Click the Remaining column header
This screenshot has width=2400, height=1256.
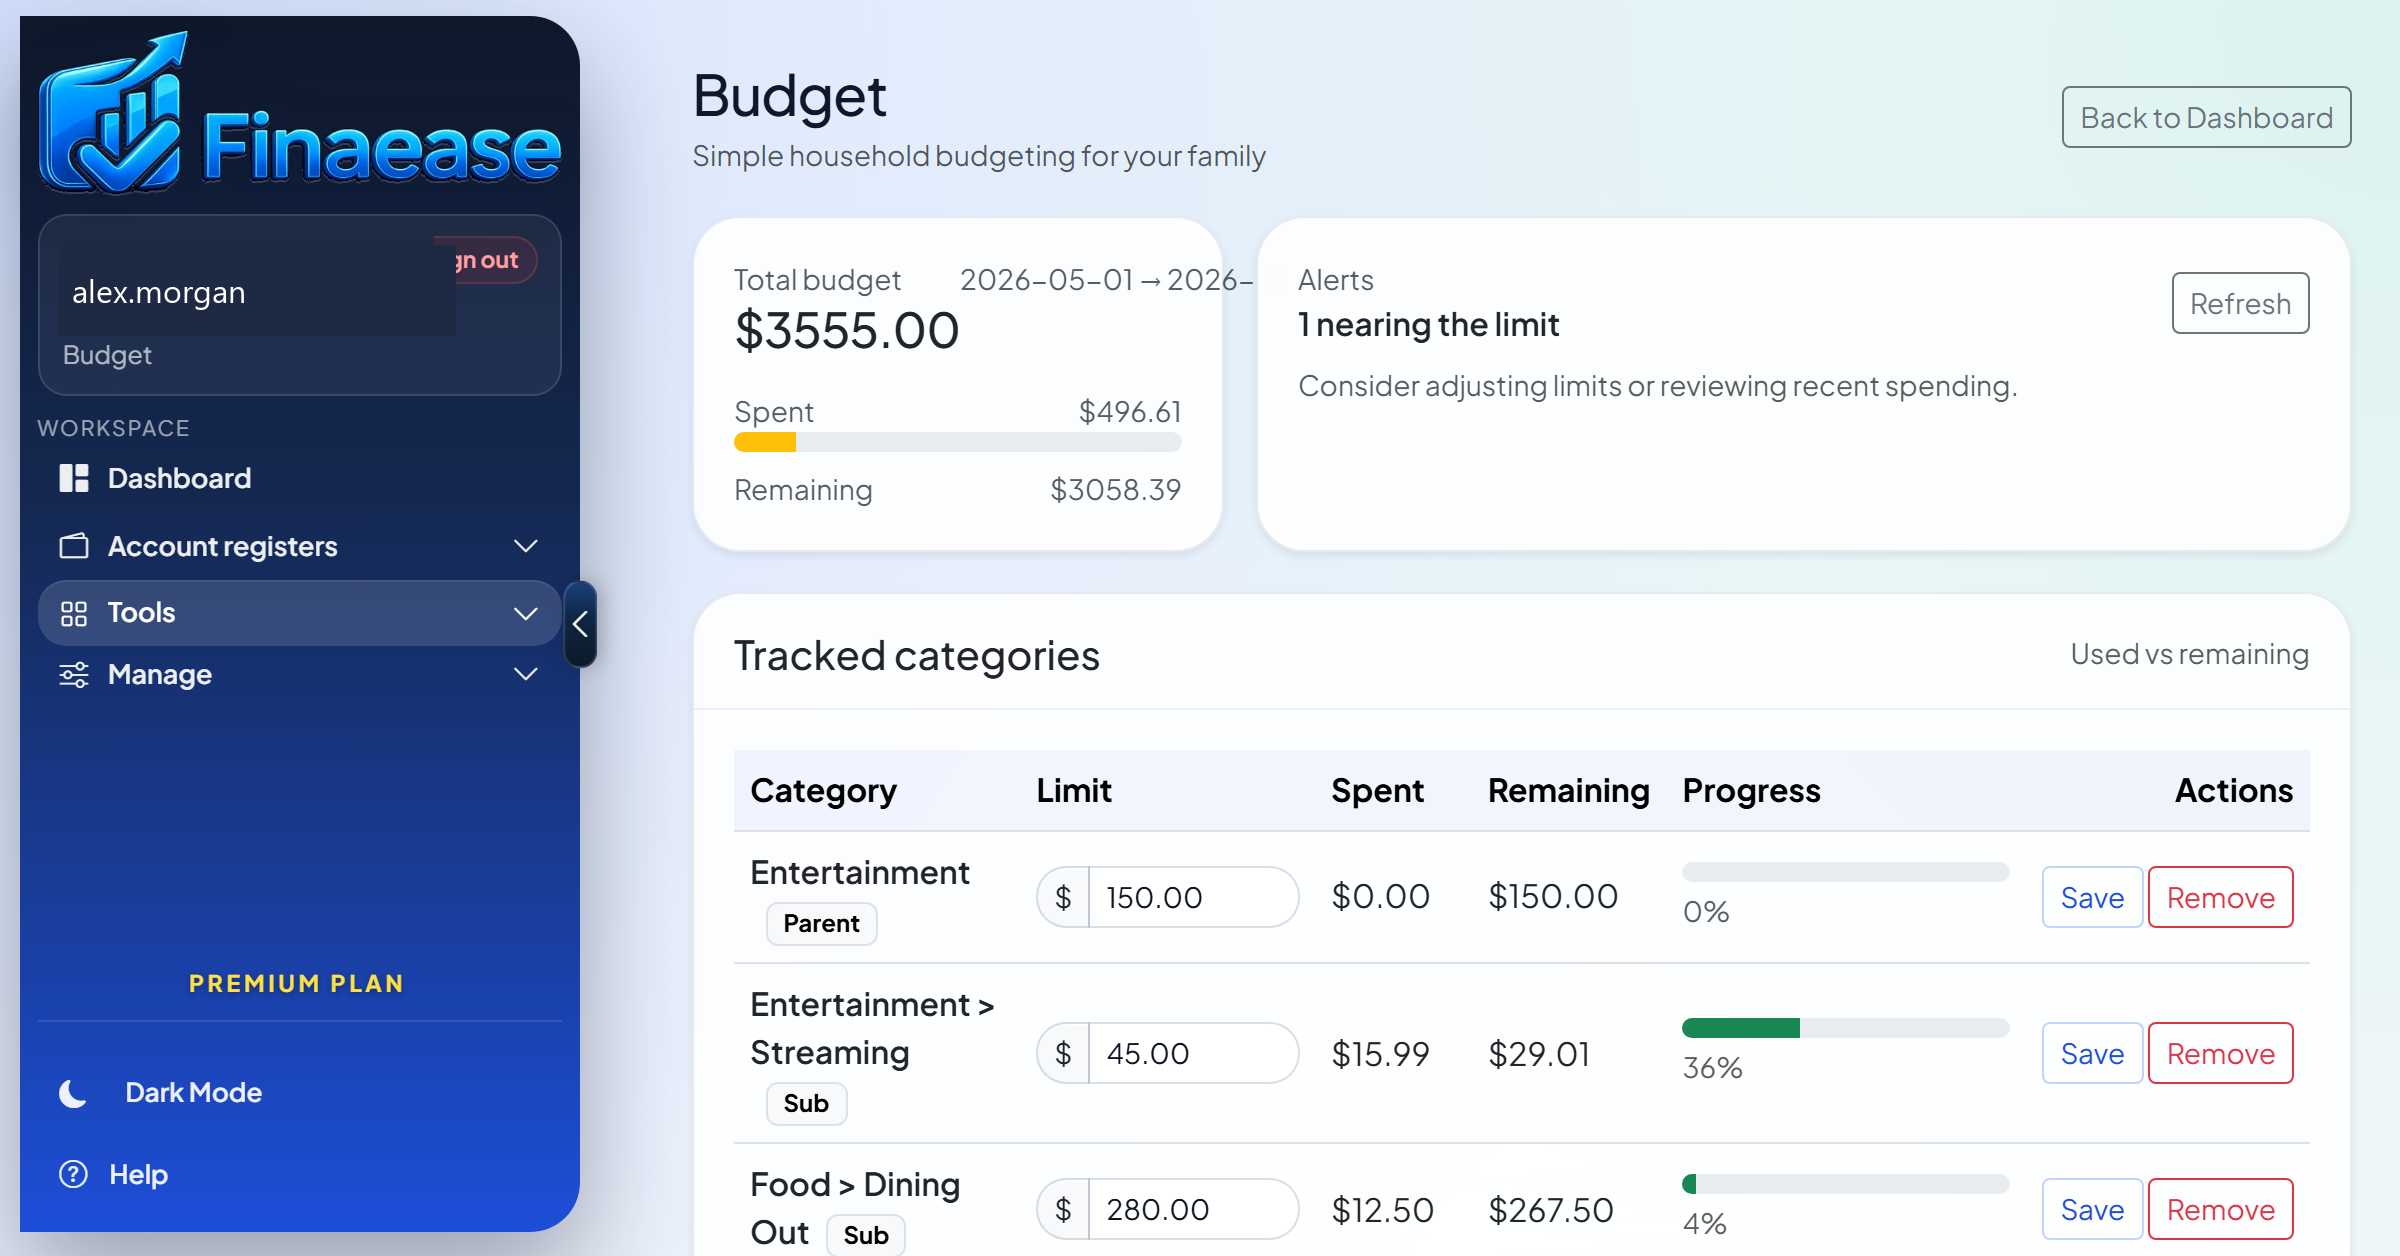[x=1568, y=790]
